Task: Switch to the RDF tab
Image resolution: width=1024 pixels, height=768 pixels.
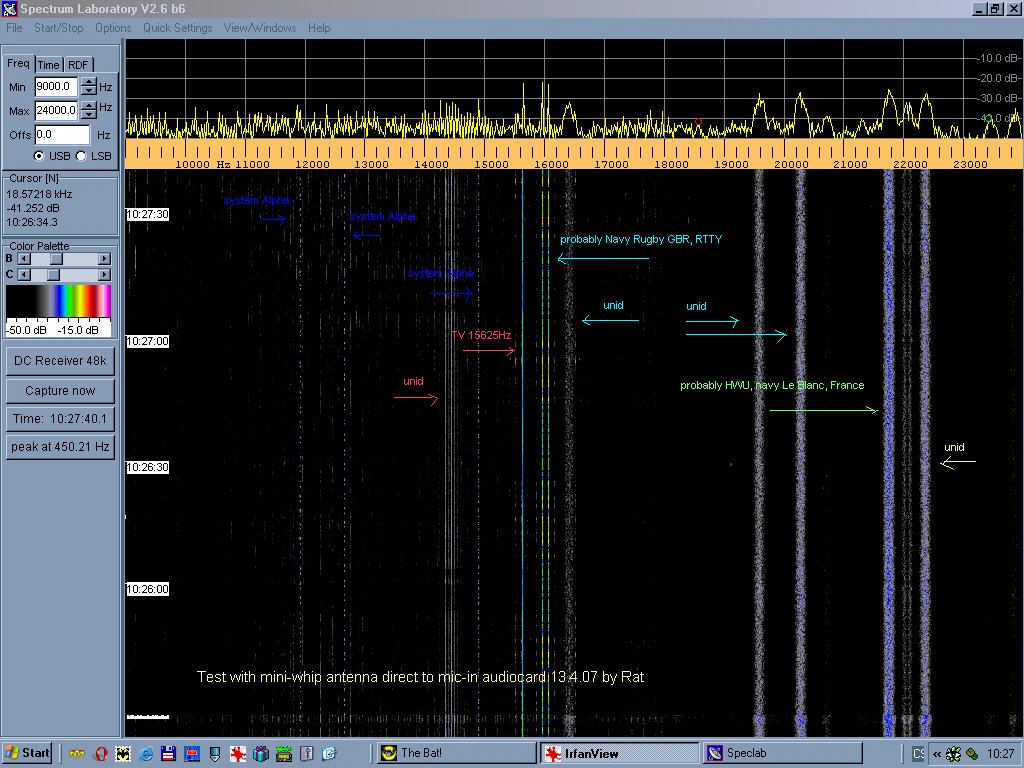Action: coord(78,65)
